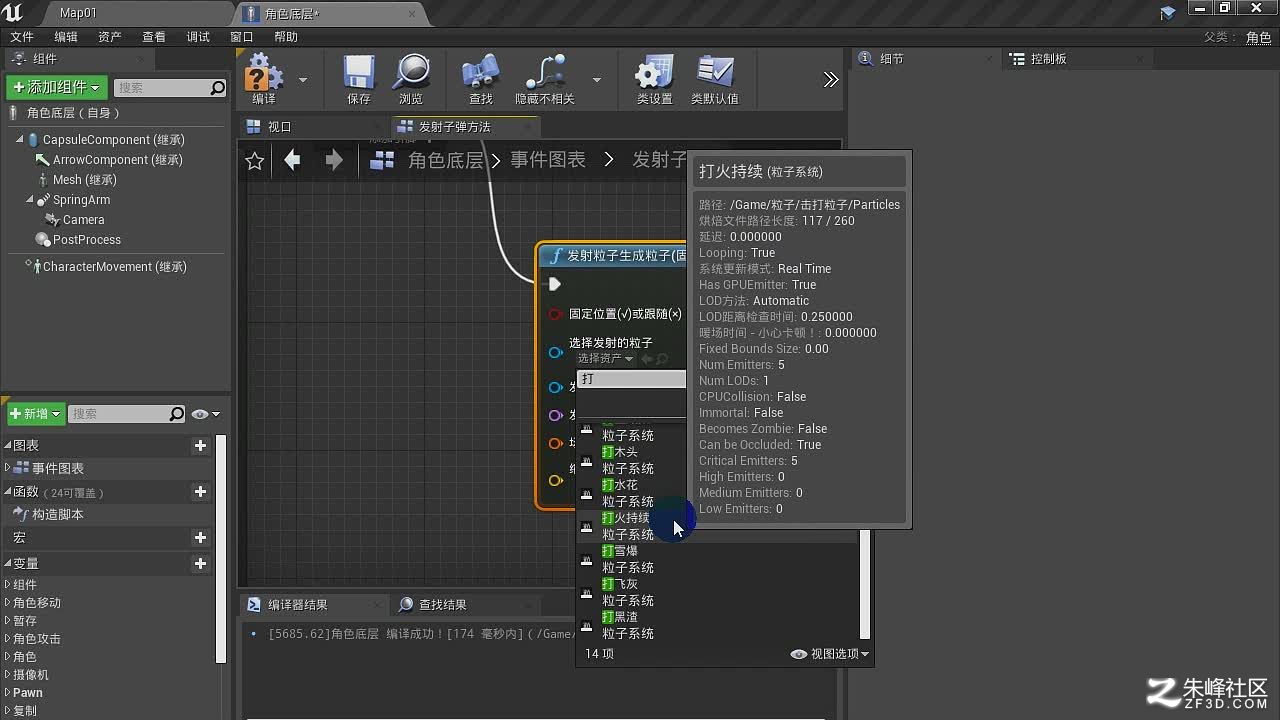Open the 调试 menu

click(x=198, y=37)
